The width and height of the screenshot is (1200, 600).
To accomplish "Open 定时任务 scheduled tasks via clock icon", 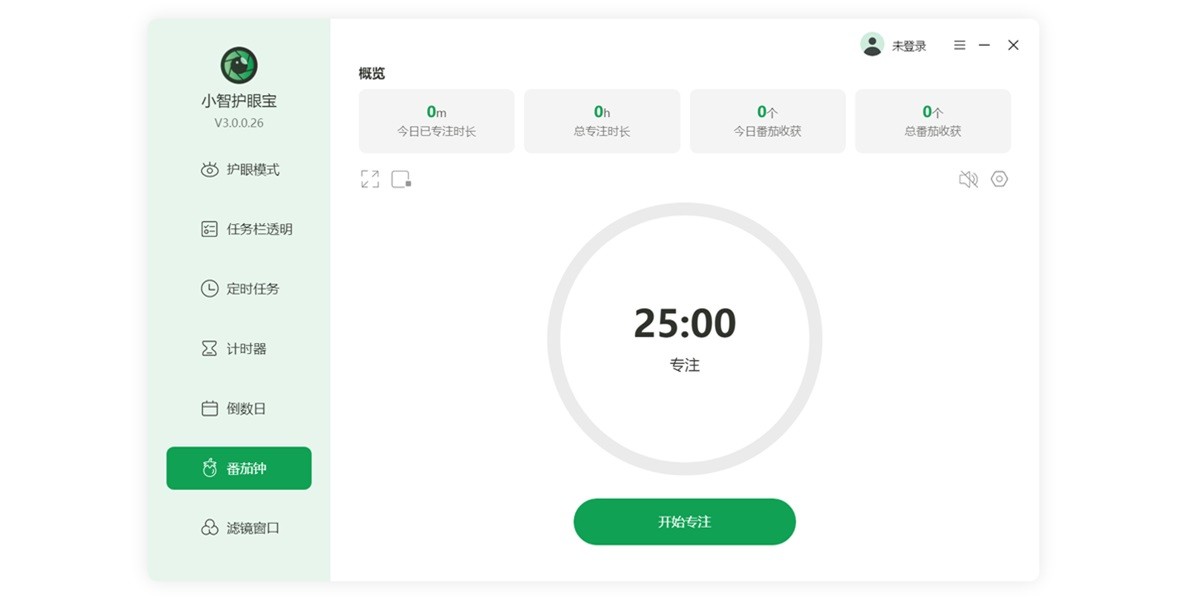I will (x=209, y=288).
